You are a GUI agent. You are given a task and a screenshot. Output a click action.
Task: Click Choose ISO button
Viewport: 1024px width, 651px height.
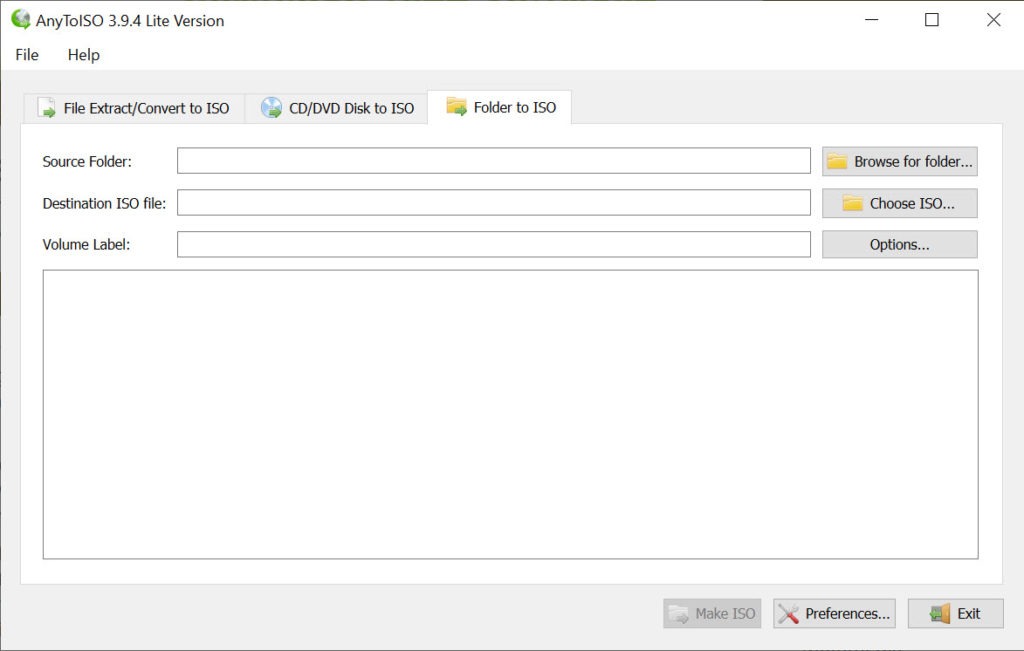(x=899, y=203)
